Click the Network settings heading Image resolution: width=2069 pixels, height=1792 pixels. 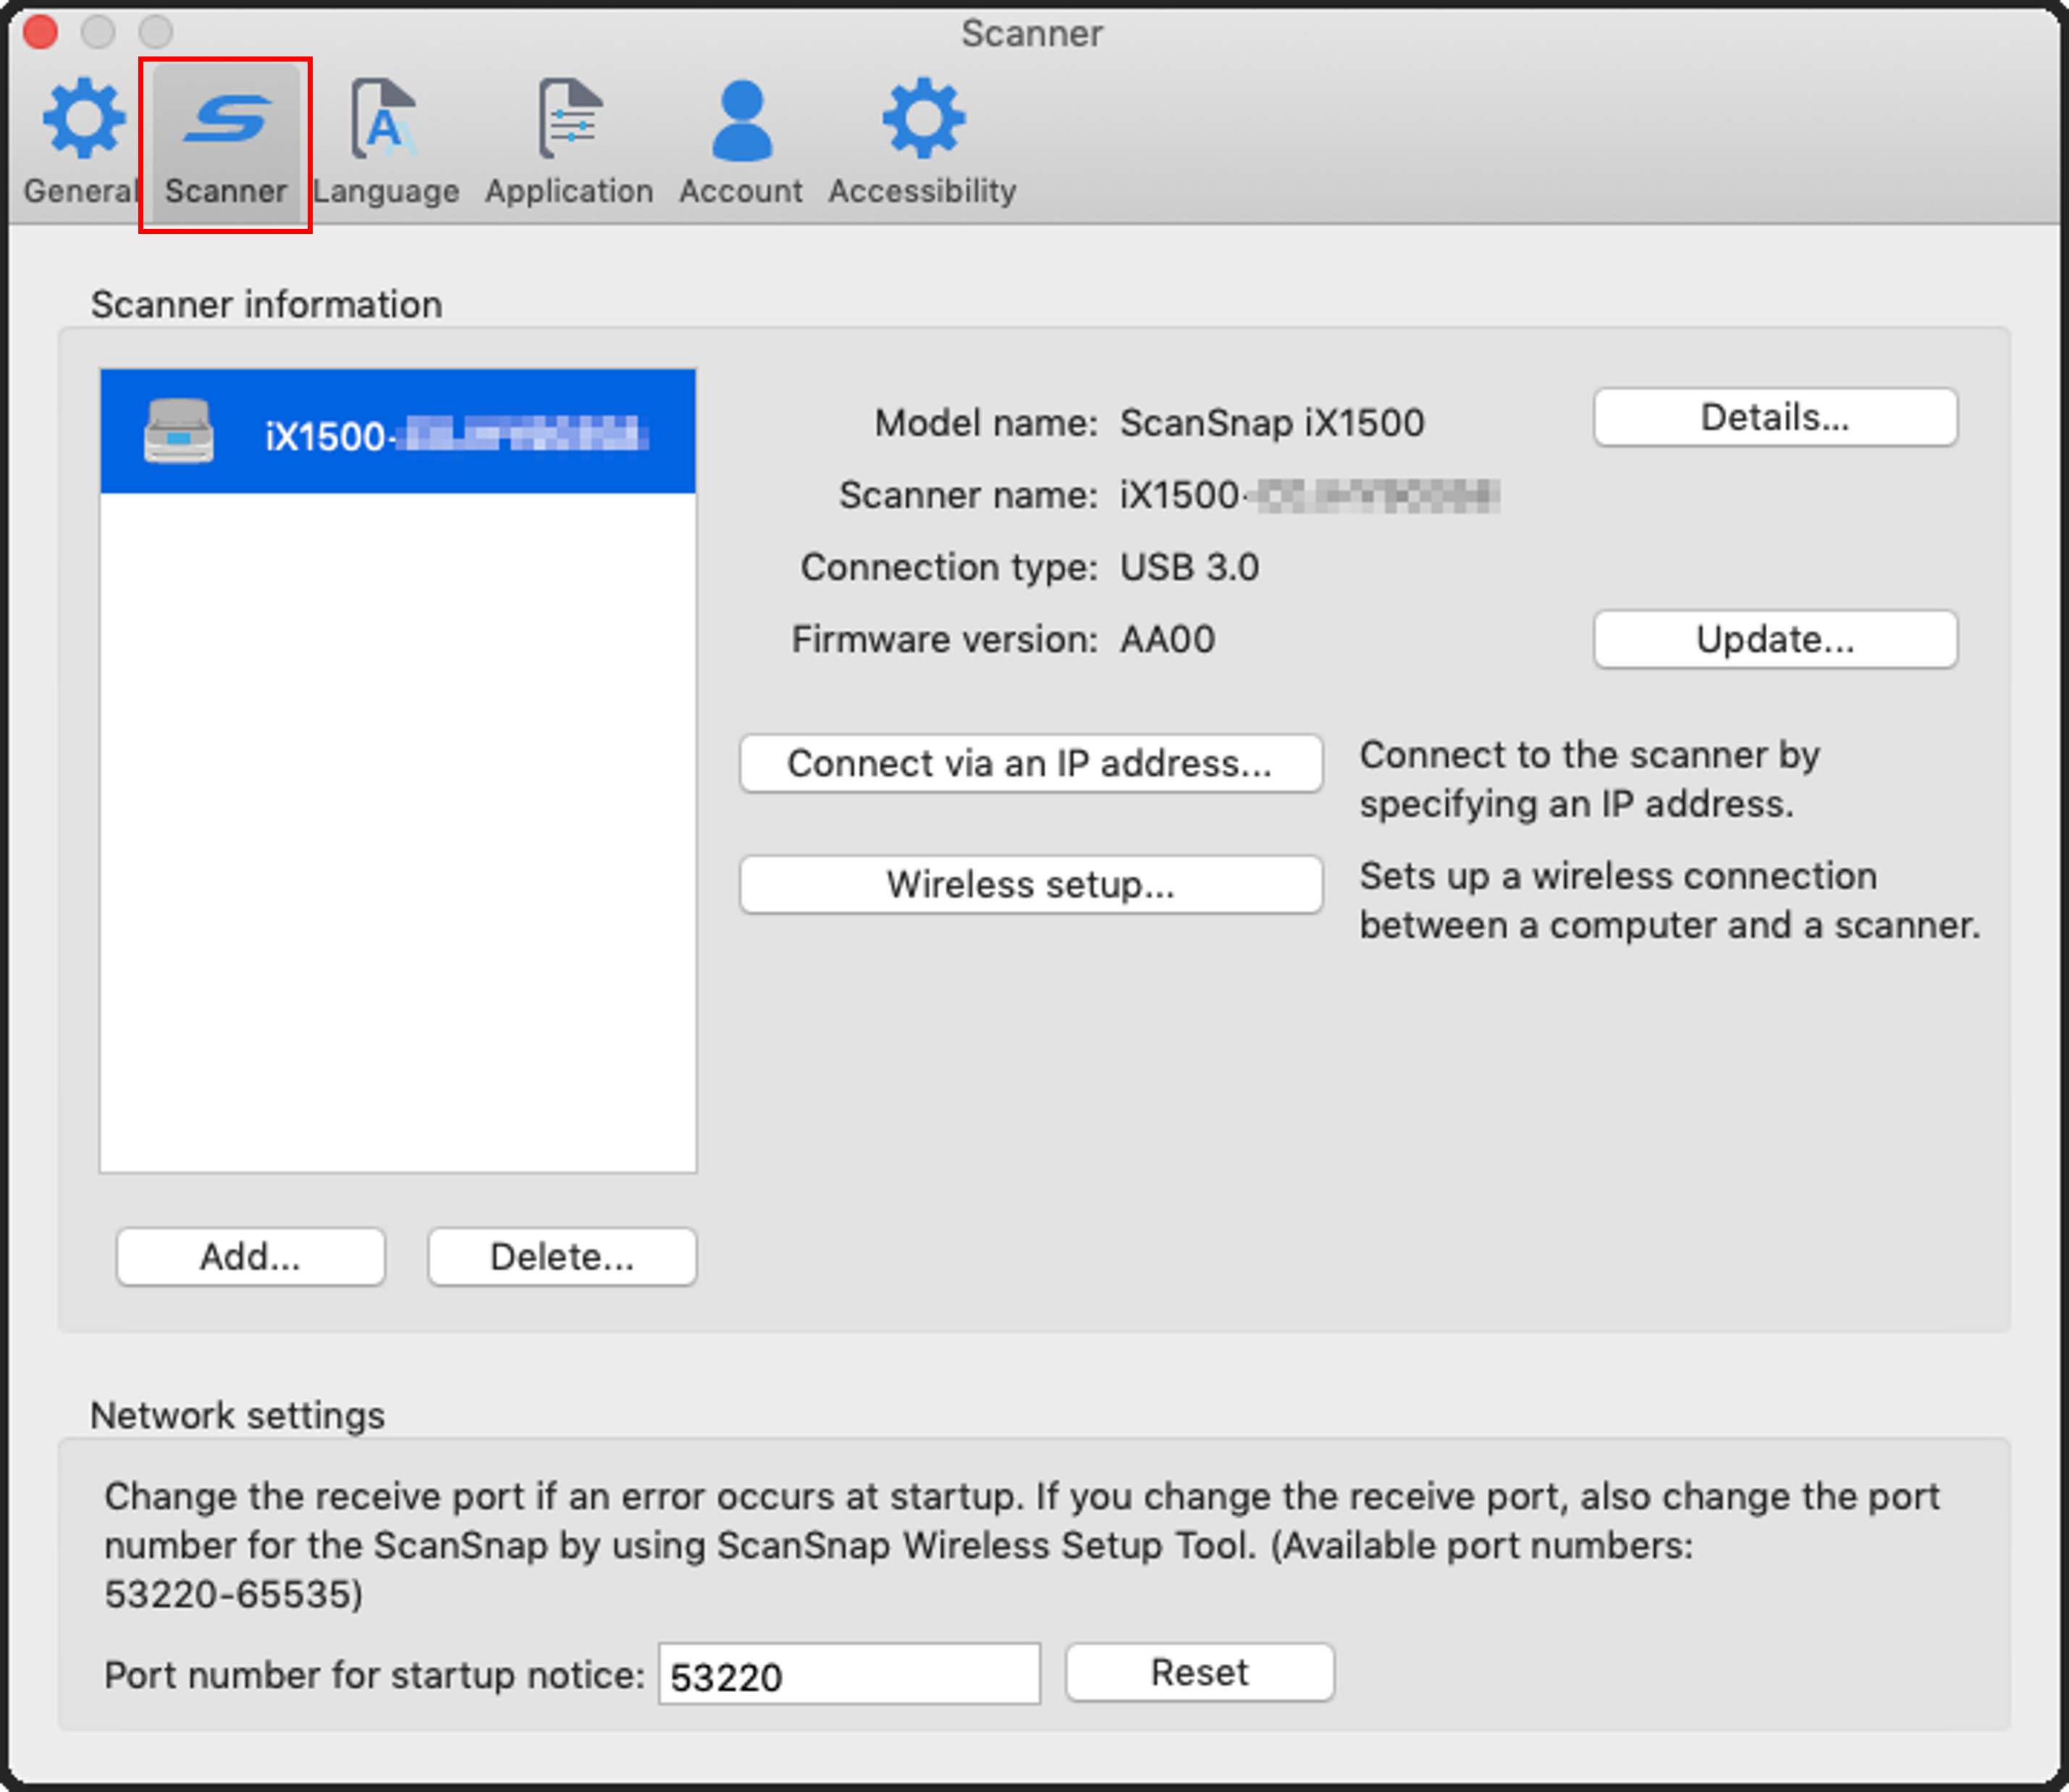tap(238, 1415)
